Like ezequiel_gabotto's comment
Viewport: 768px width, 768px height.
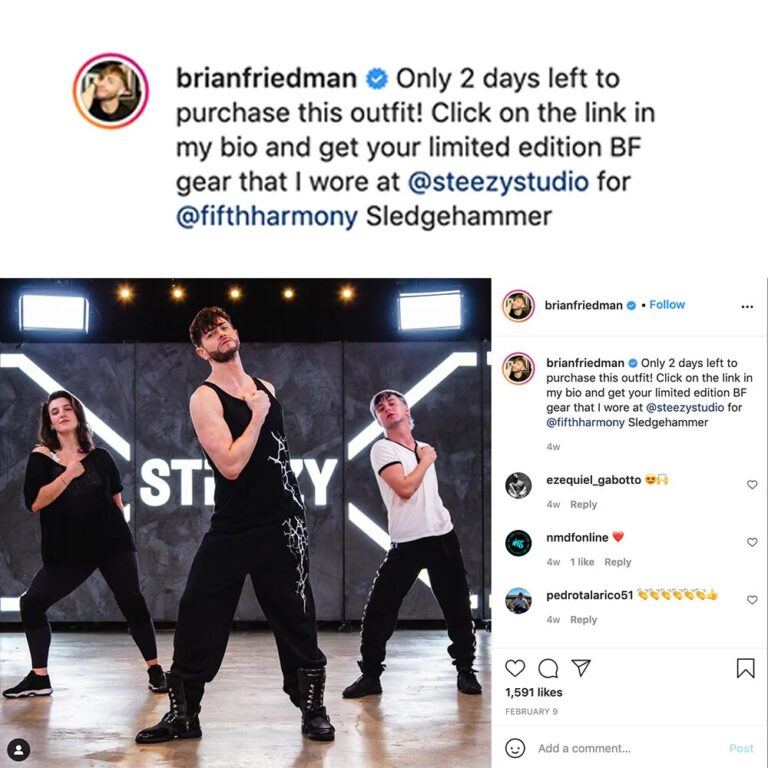752,484
